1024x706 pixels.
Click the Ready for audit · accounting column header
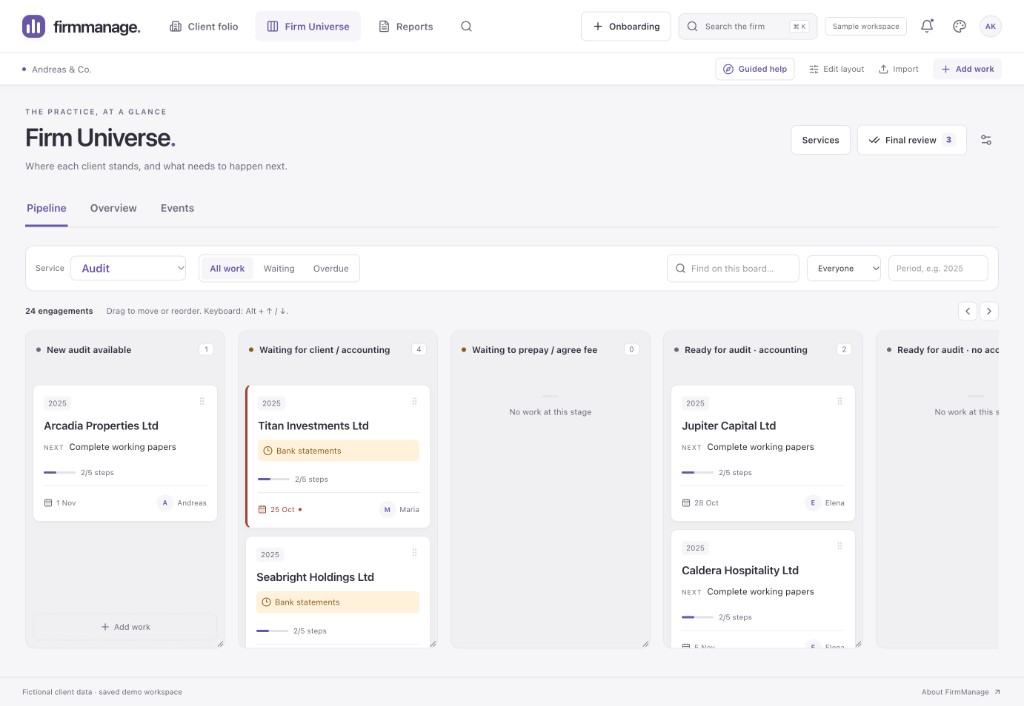[746, 350]
